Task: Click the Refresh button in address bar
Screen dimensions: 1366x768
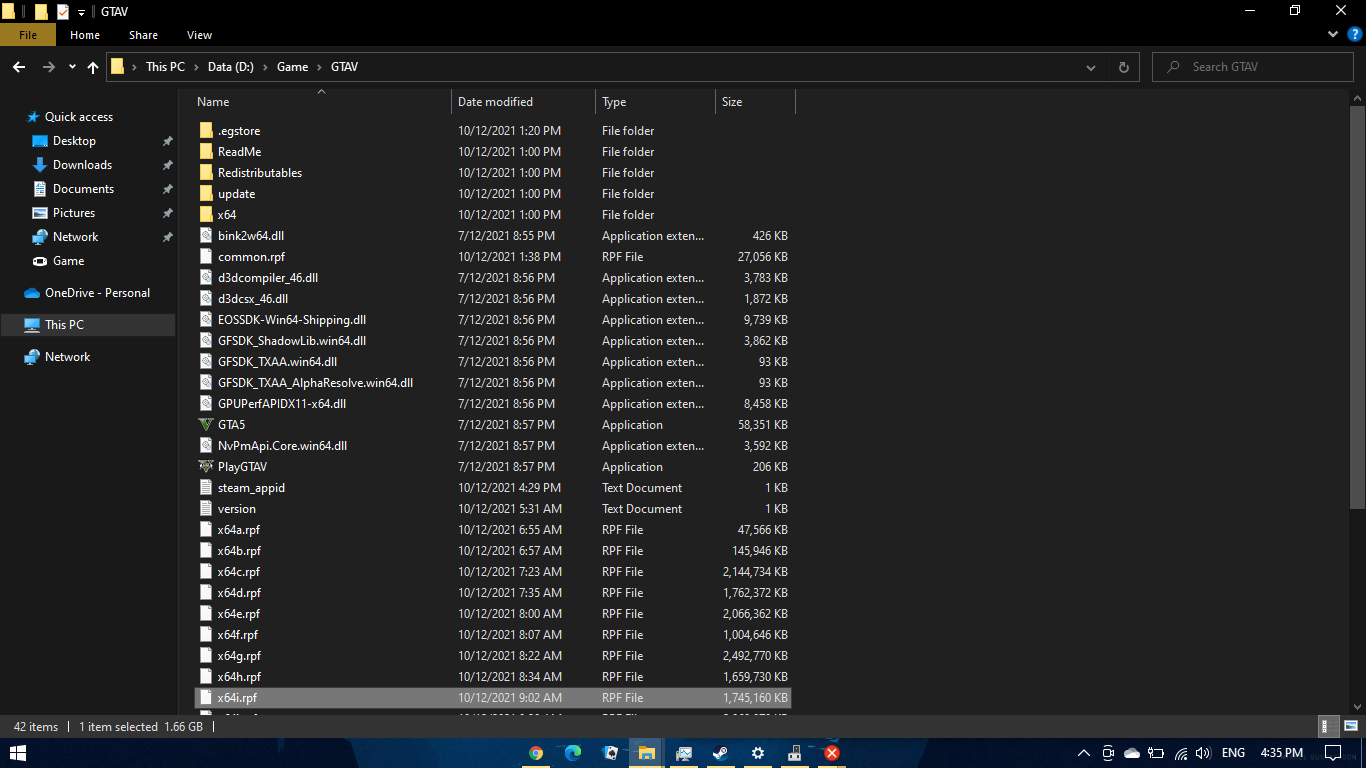Action: pyautogui.click(x=1123, y=67)
